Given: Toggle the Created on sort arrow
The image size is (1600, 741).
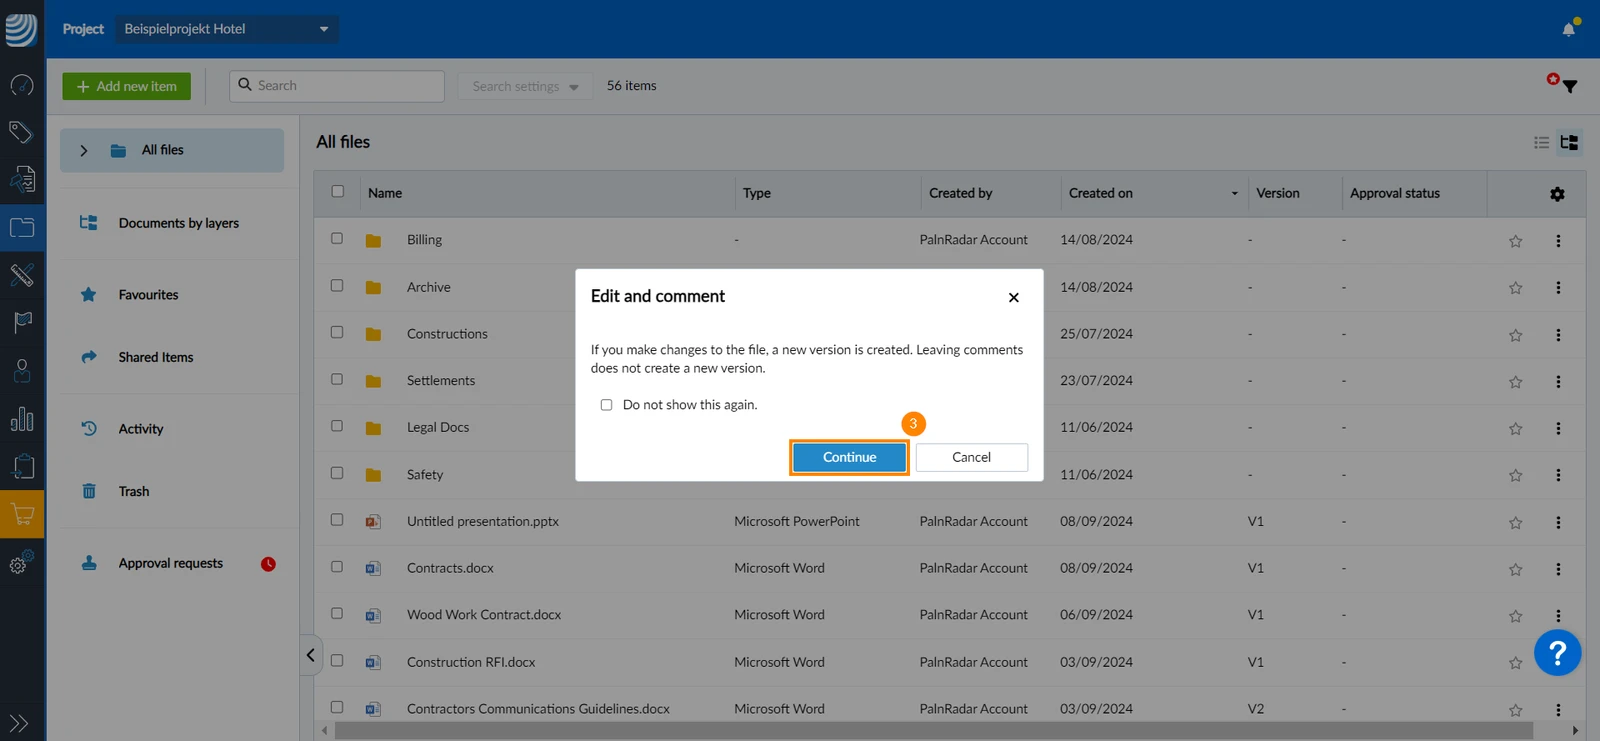Looking at the screenshot, I should 1234,194.
